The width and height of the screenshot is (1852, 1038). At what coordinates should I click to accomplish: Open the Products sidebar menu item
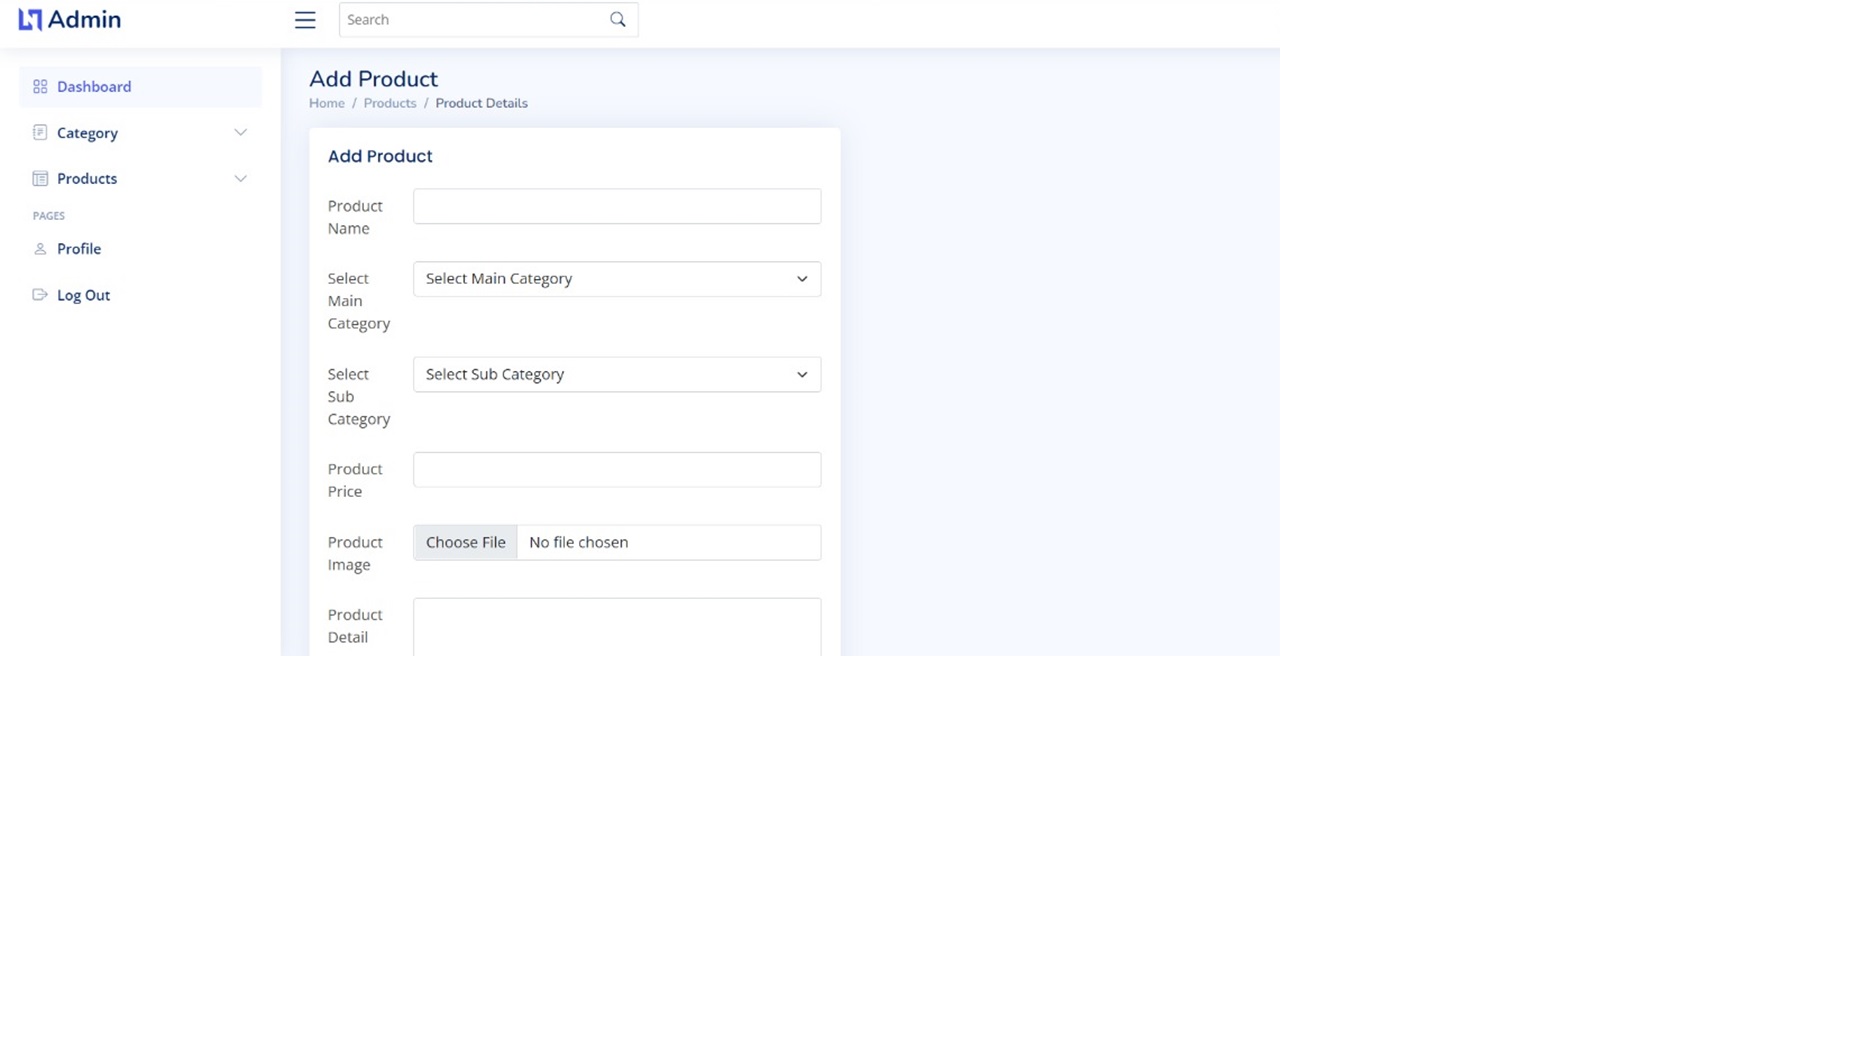click(x=140, y=179)
